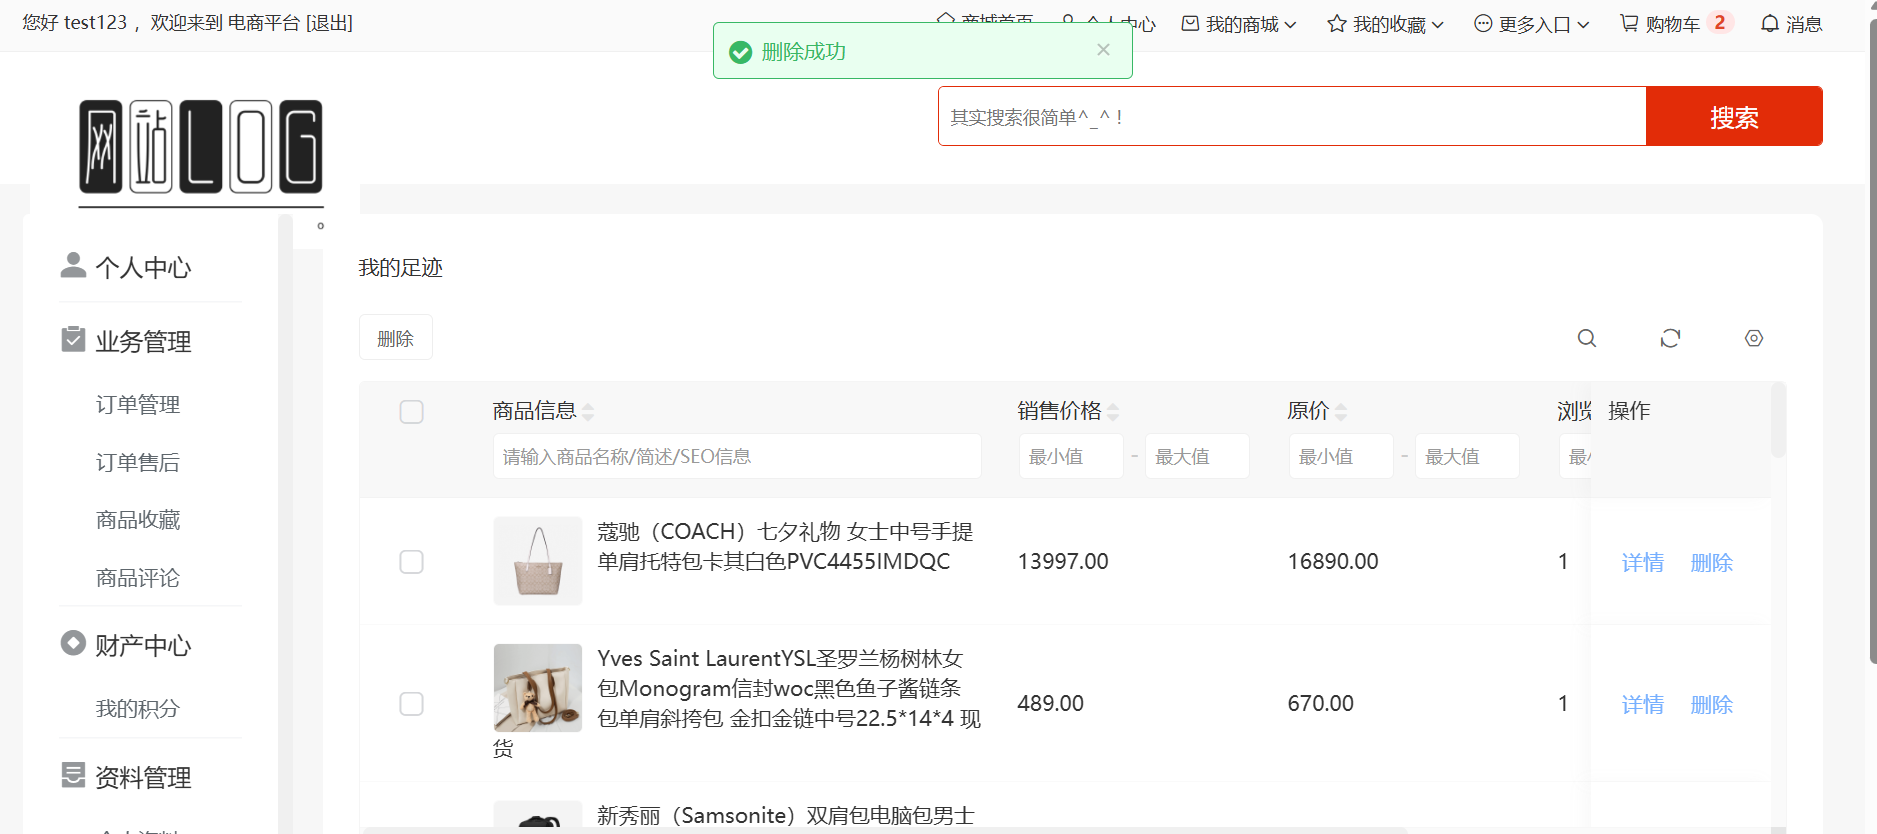The image size is (1877, 834).
Task: Open the COACH handbag thumbnail
Action: coord(538,561)
